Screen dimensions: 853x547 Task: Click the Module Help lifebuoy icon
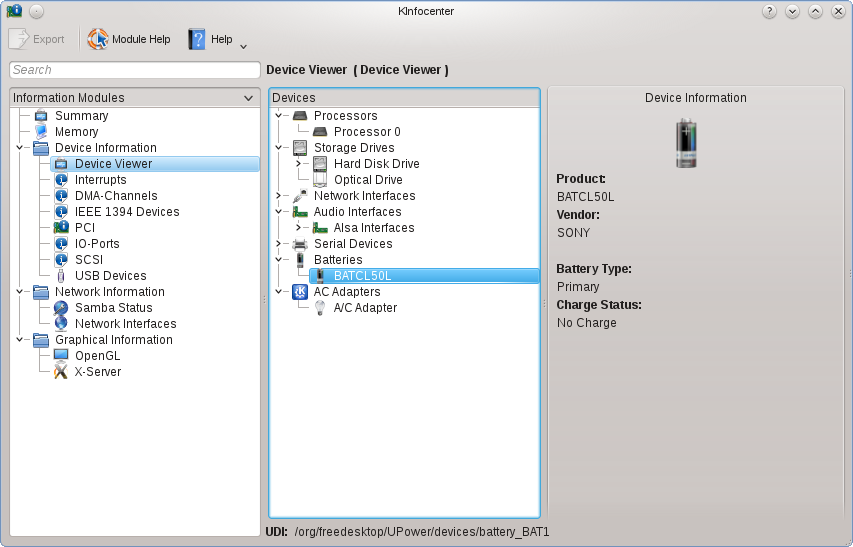click(98, 39)
